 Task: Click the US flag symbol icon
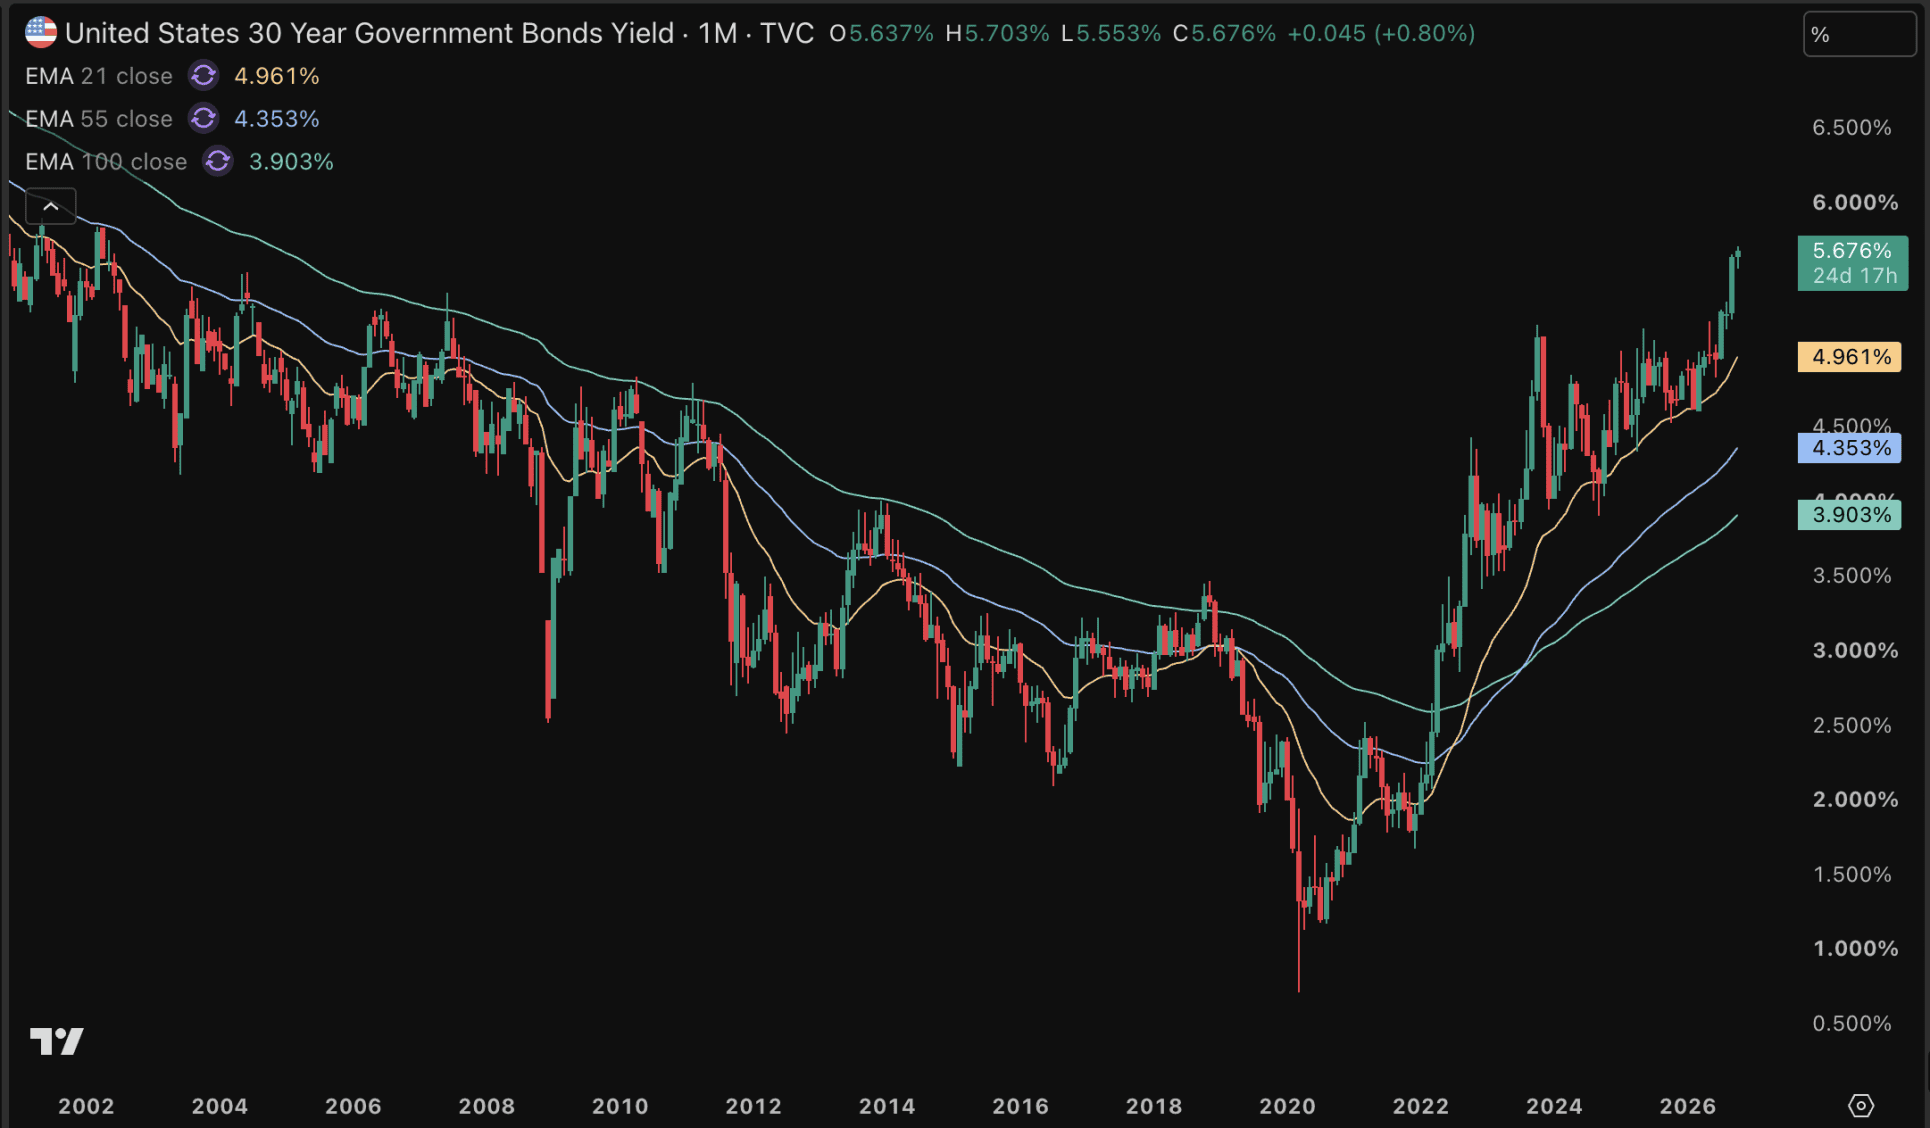point(41,33)
